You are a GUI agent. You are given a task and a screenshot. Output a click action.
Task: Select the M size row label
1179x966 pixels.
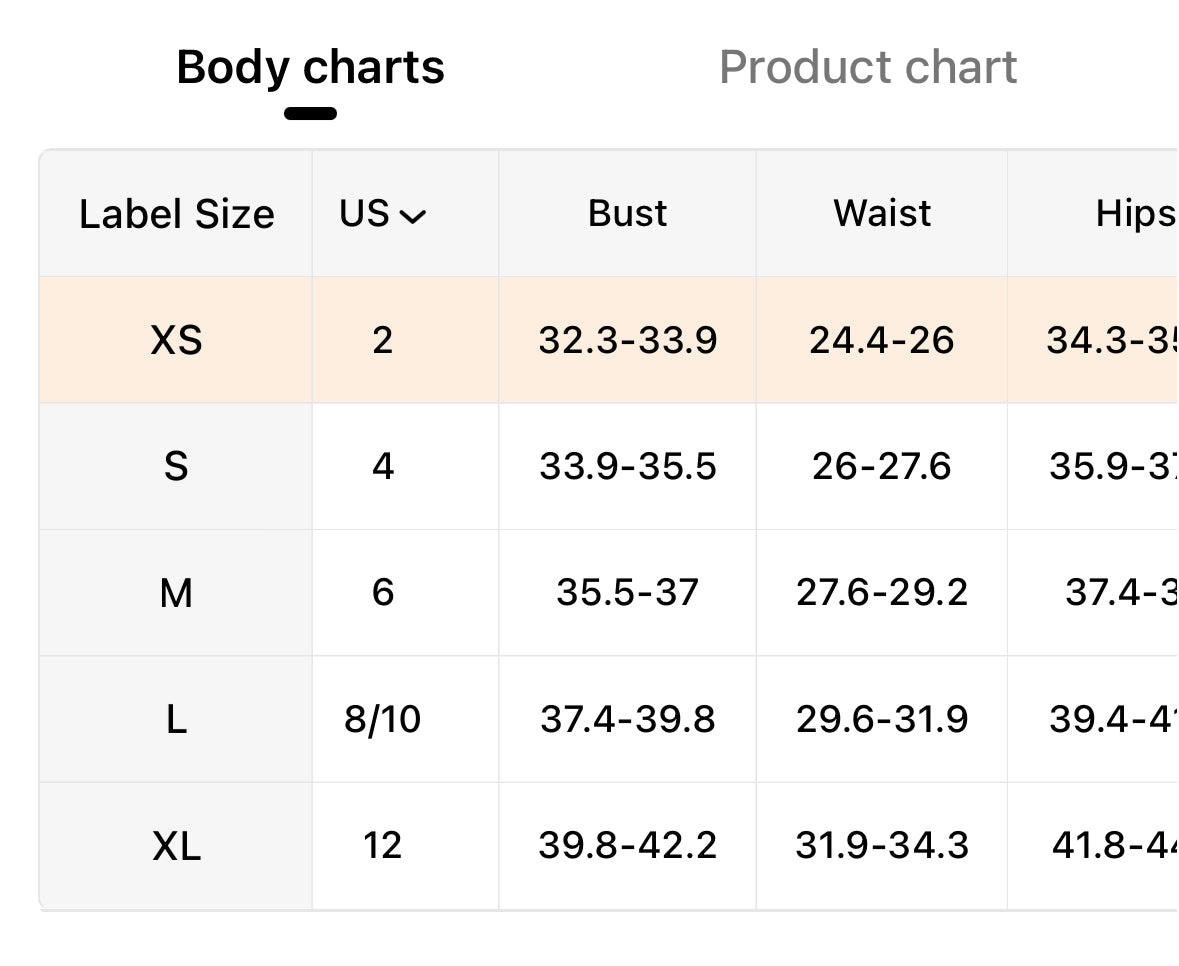pos(176,592)
